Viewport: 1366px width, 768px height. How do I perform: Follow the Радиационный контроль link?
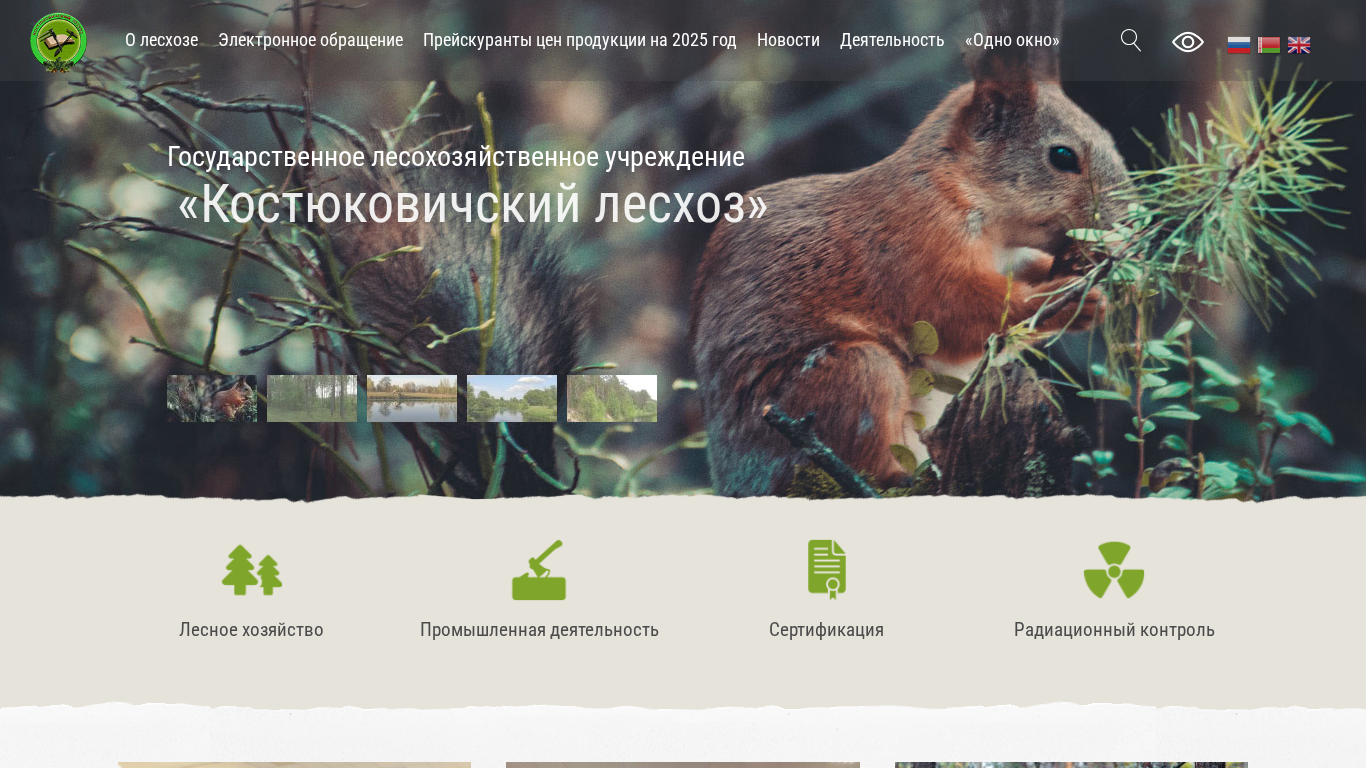[1114, 630]
